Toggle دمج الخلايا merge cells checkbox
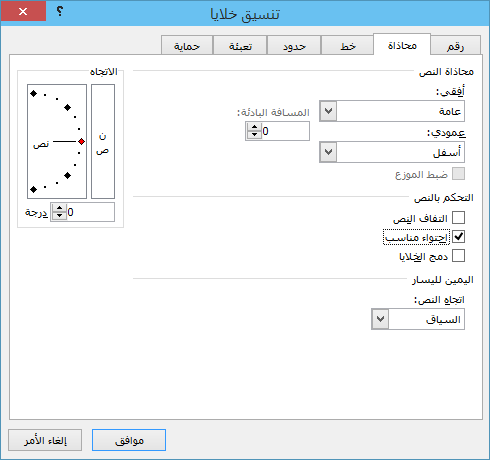Image resolution: width=490 pixels, height=460 pixels. pyautogui.click(x=458, y=256)
